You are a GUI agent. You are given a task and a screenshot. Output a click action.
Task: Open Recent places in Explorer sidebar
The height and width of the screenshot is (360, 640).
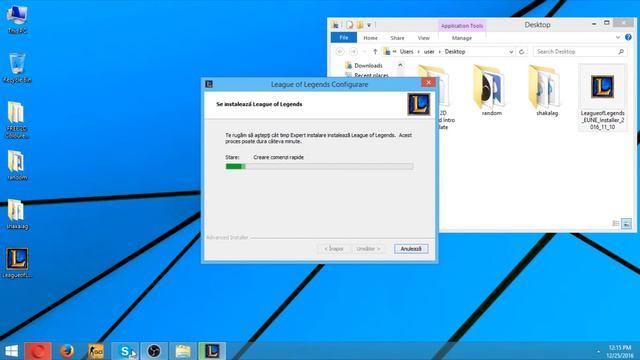tap(371, 75)
